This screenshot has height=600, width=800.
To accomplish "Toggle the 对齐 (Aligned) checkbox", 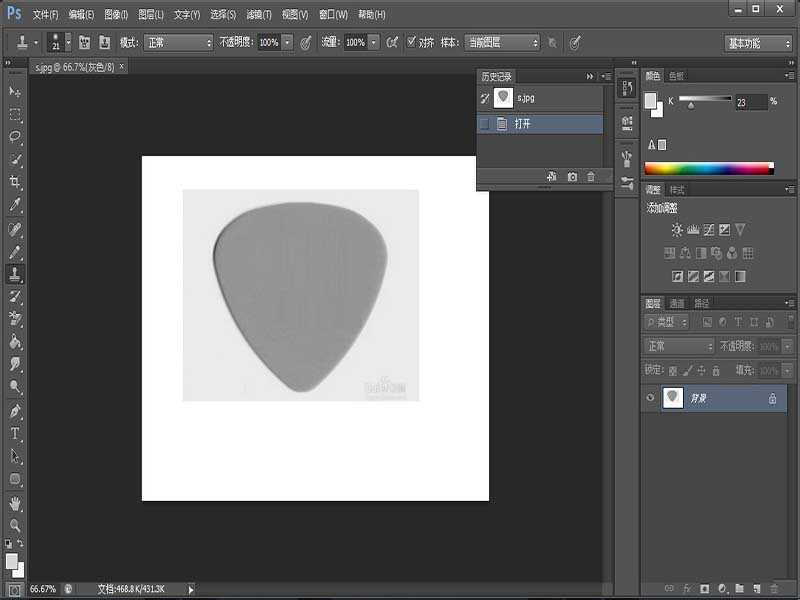I will pyautogui.click(x=412, y=43).
